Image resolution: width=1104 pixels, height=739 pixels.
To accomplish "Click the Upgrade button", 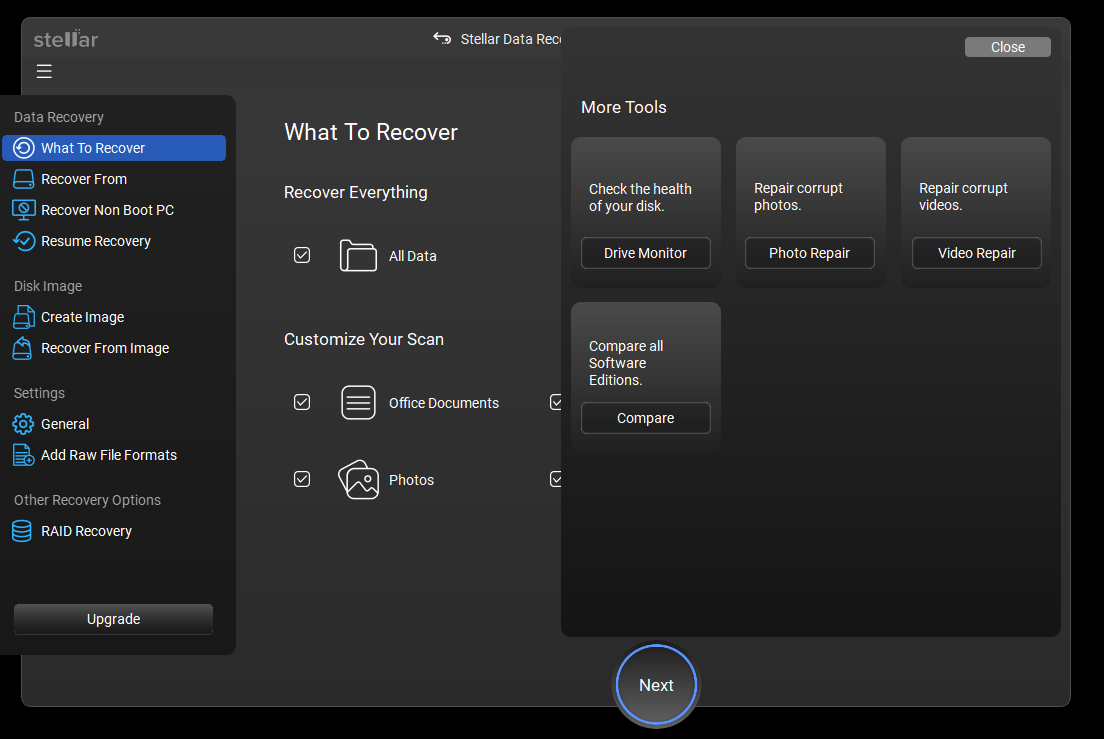I will pos(113,619).
